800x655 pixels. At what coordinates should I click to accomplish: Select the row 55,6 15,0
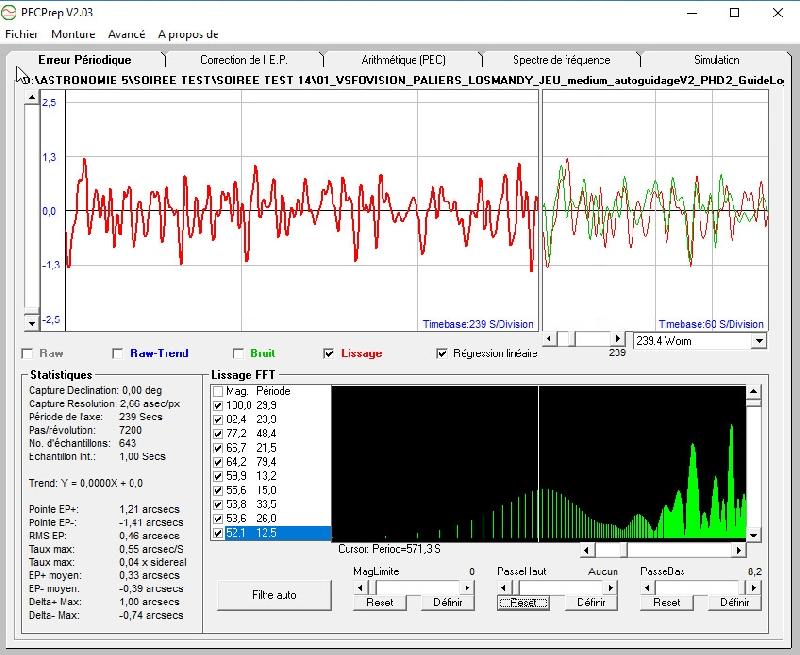271,490
